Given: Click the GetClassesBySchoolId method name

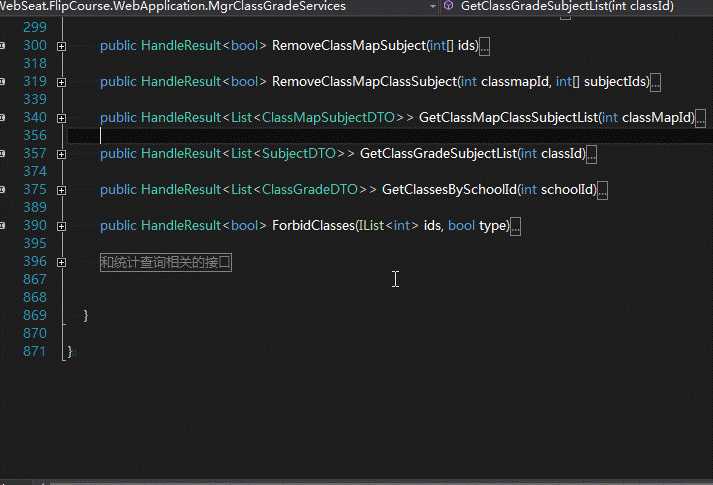Looking at the screenshot, I should coord(449,189).
